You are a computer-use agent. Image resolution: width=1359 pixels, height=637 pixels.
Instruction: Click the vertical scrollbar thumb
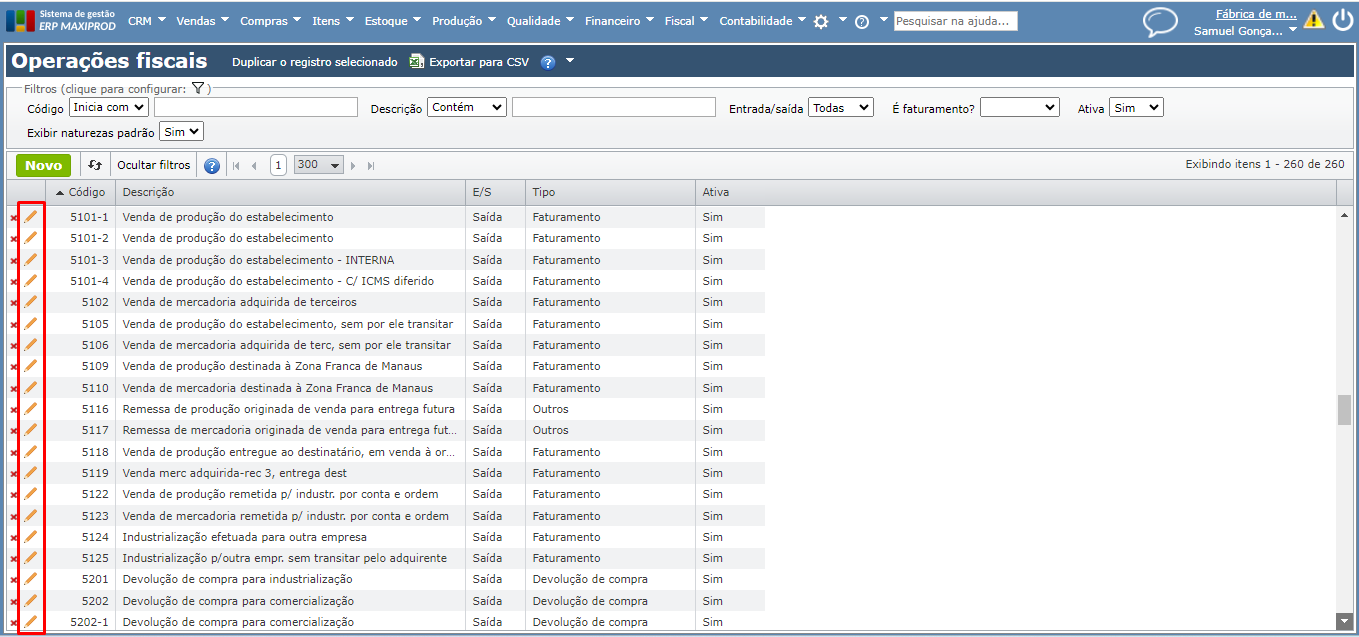pos(1345,410)
